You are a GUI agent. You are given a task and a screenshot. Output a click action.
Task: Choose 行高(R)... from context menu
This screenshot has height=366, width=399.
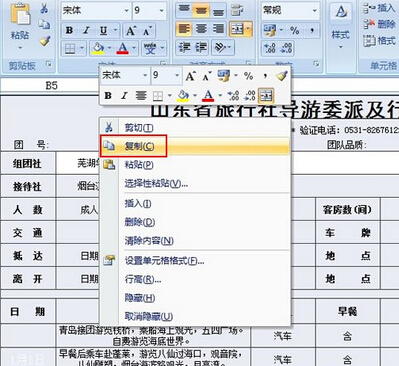click(195, 279)
